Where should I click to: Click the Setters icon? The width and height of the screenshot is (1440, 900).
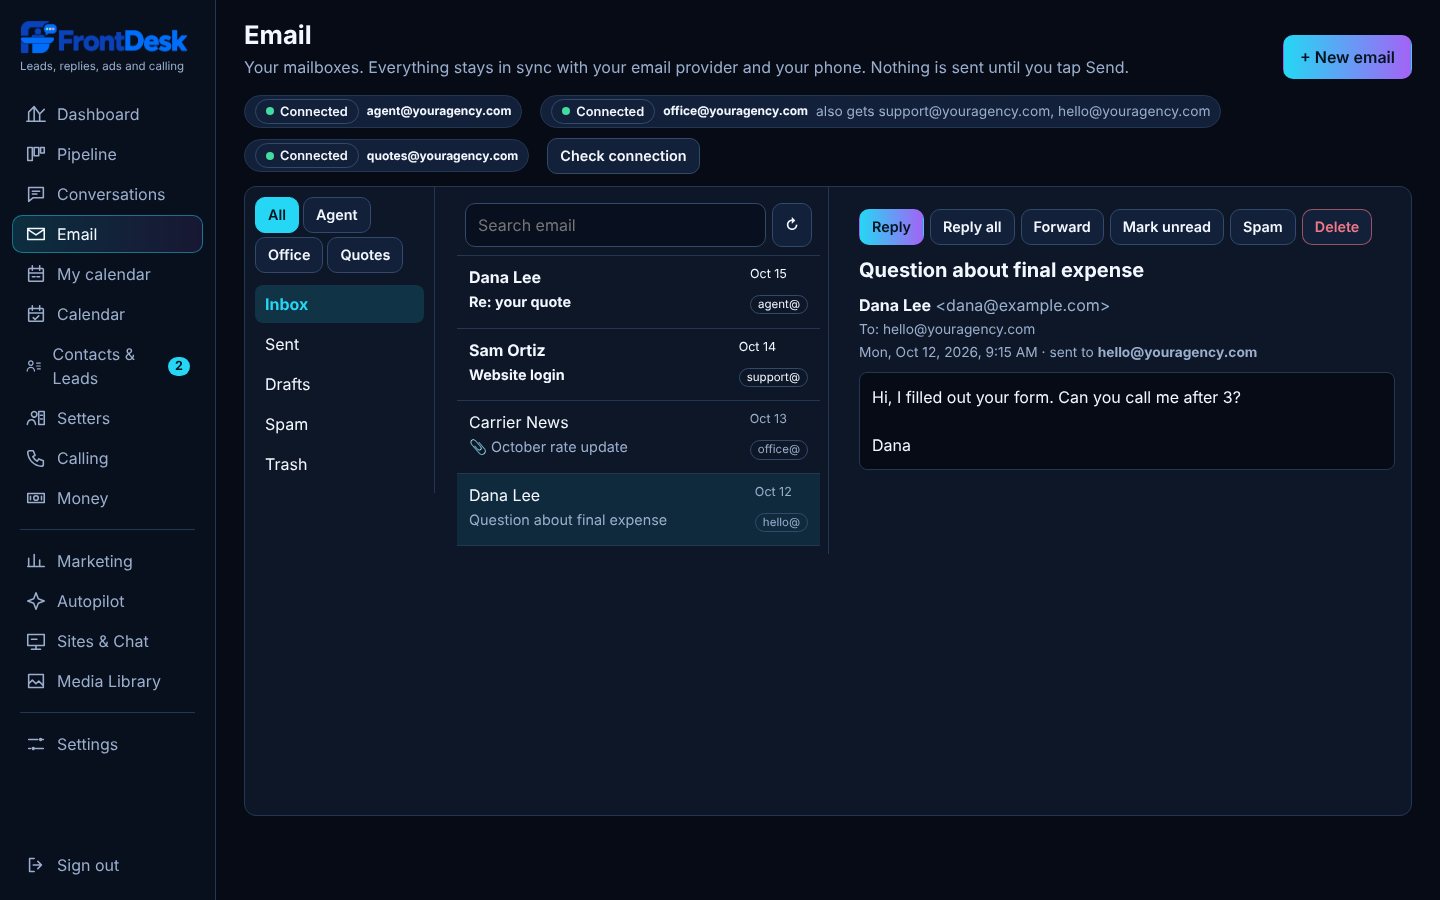[36, 418]
